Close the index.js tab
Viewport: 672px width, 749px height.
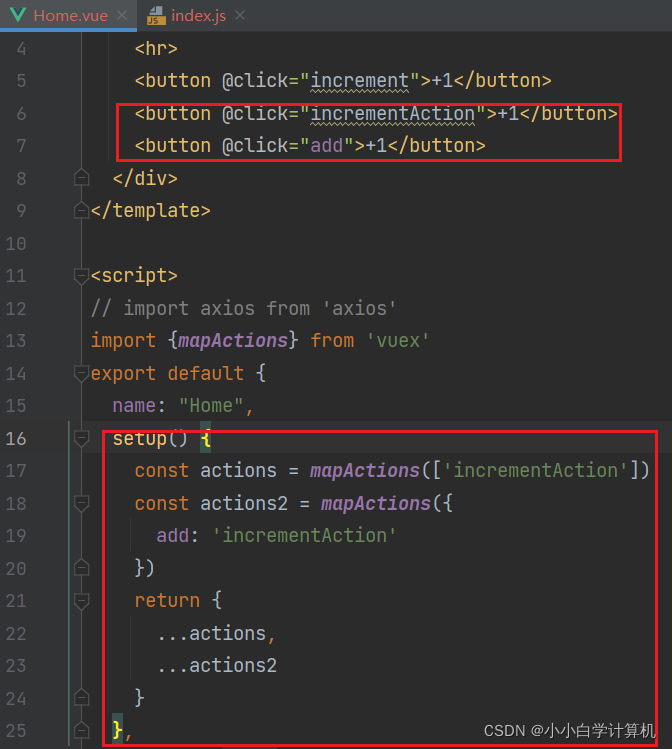click(x=240, y=15)
